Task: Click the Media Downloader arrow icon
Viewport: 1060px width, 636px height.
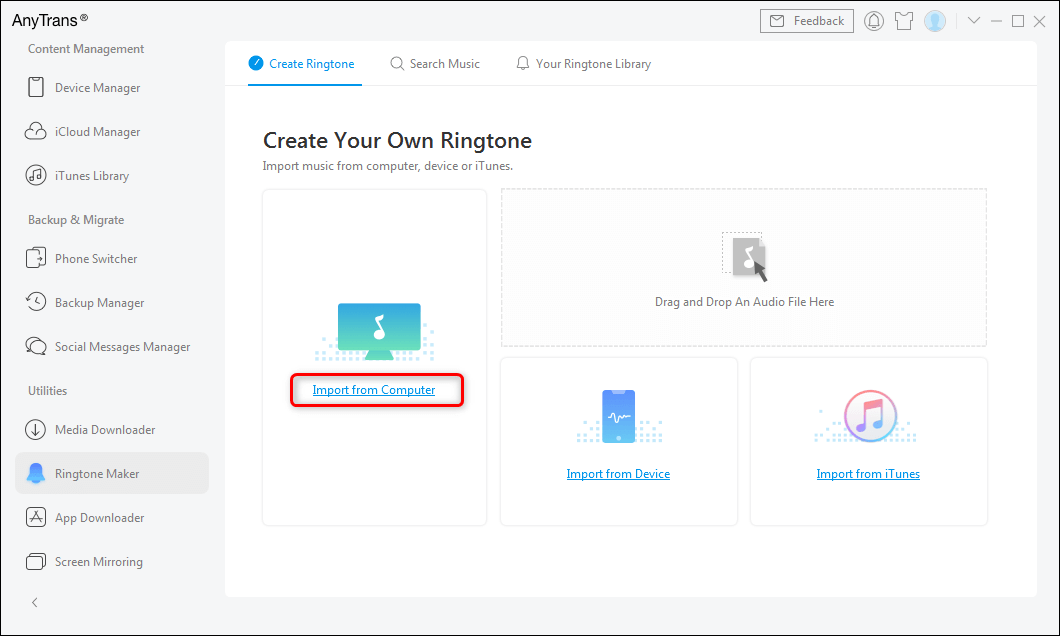Action: (36, 429)
